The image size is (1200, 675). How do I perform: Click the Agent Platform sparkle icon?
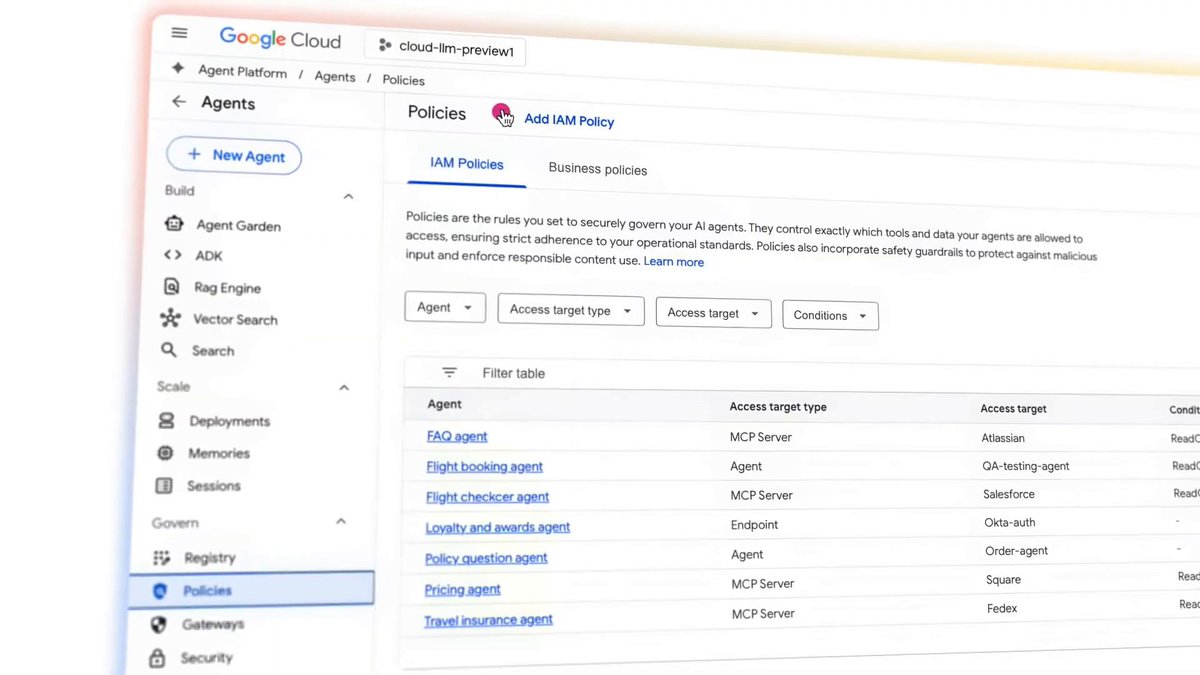click(x=178, y=69)
